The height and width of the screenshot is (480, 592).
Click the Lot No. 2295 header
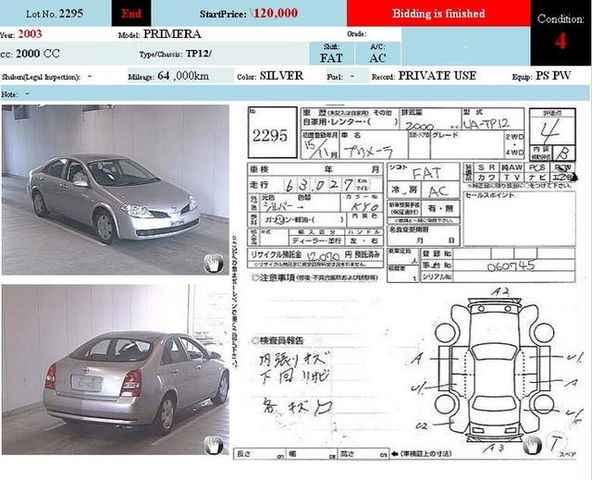54,14
